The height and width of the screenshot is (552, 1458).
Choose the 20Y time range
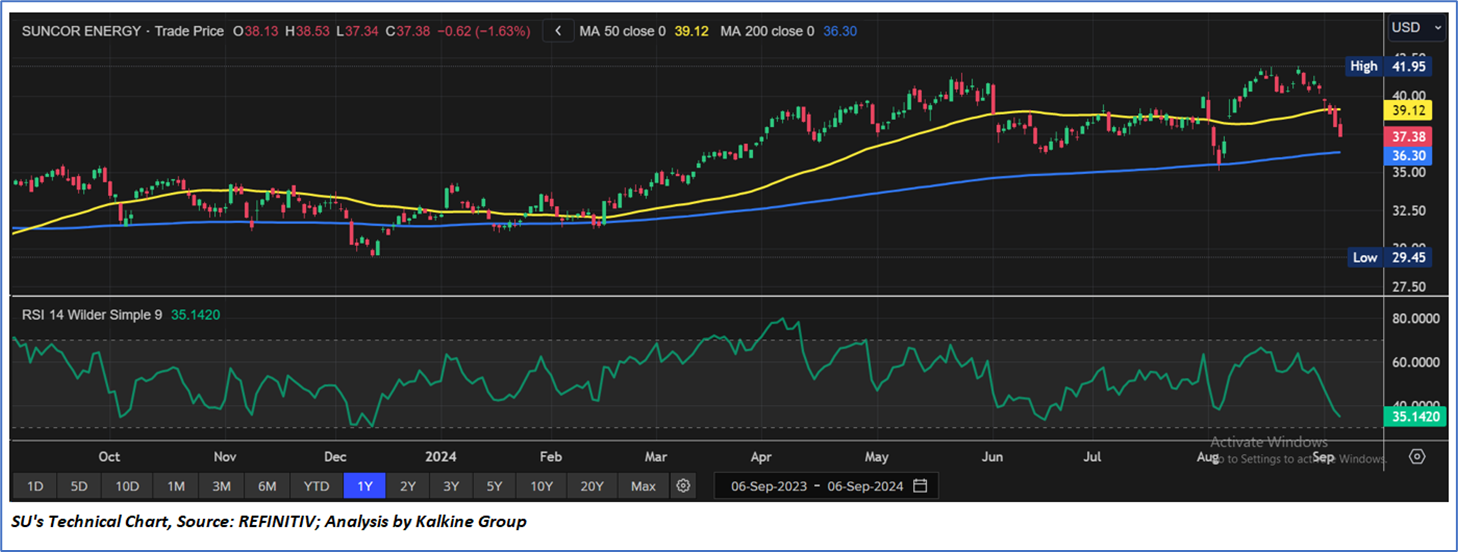pos(592,486)
